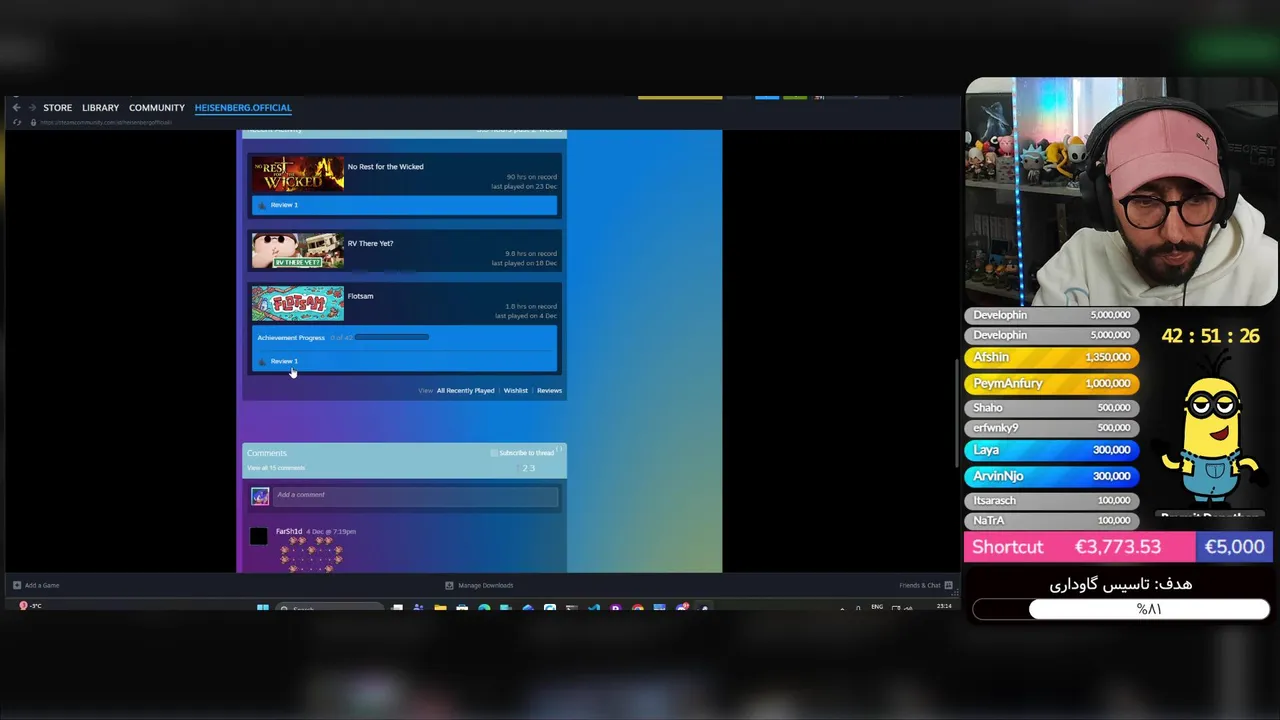
Task: Go forward with Steam's forward arrow
Action: (32, 108)
